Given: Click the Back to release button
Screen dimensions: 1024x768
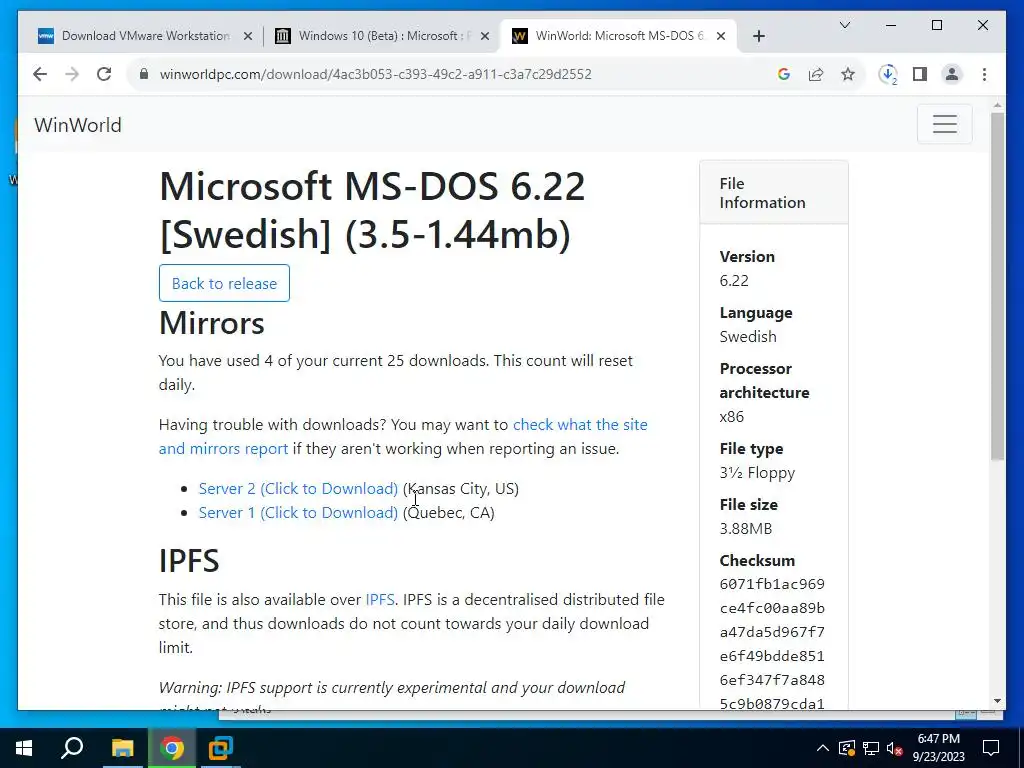Looking at the screenshot, I should [x=224, y=283].
